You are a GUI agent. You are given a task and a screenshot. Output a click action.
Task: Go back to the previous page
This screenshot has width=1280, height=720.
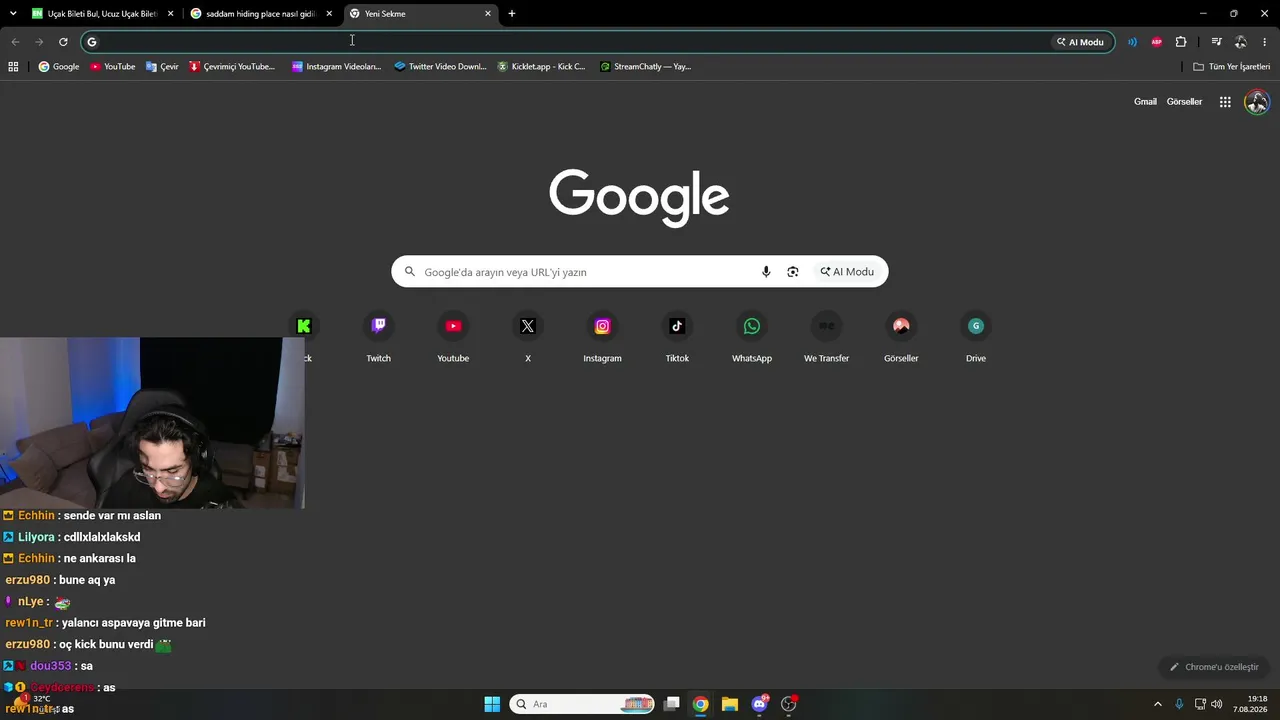(15, 42)
